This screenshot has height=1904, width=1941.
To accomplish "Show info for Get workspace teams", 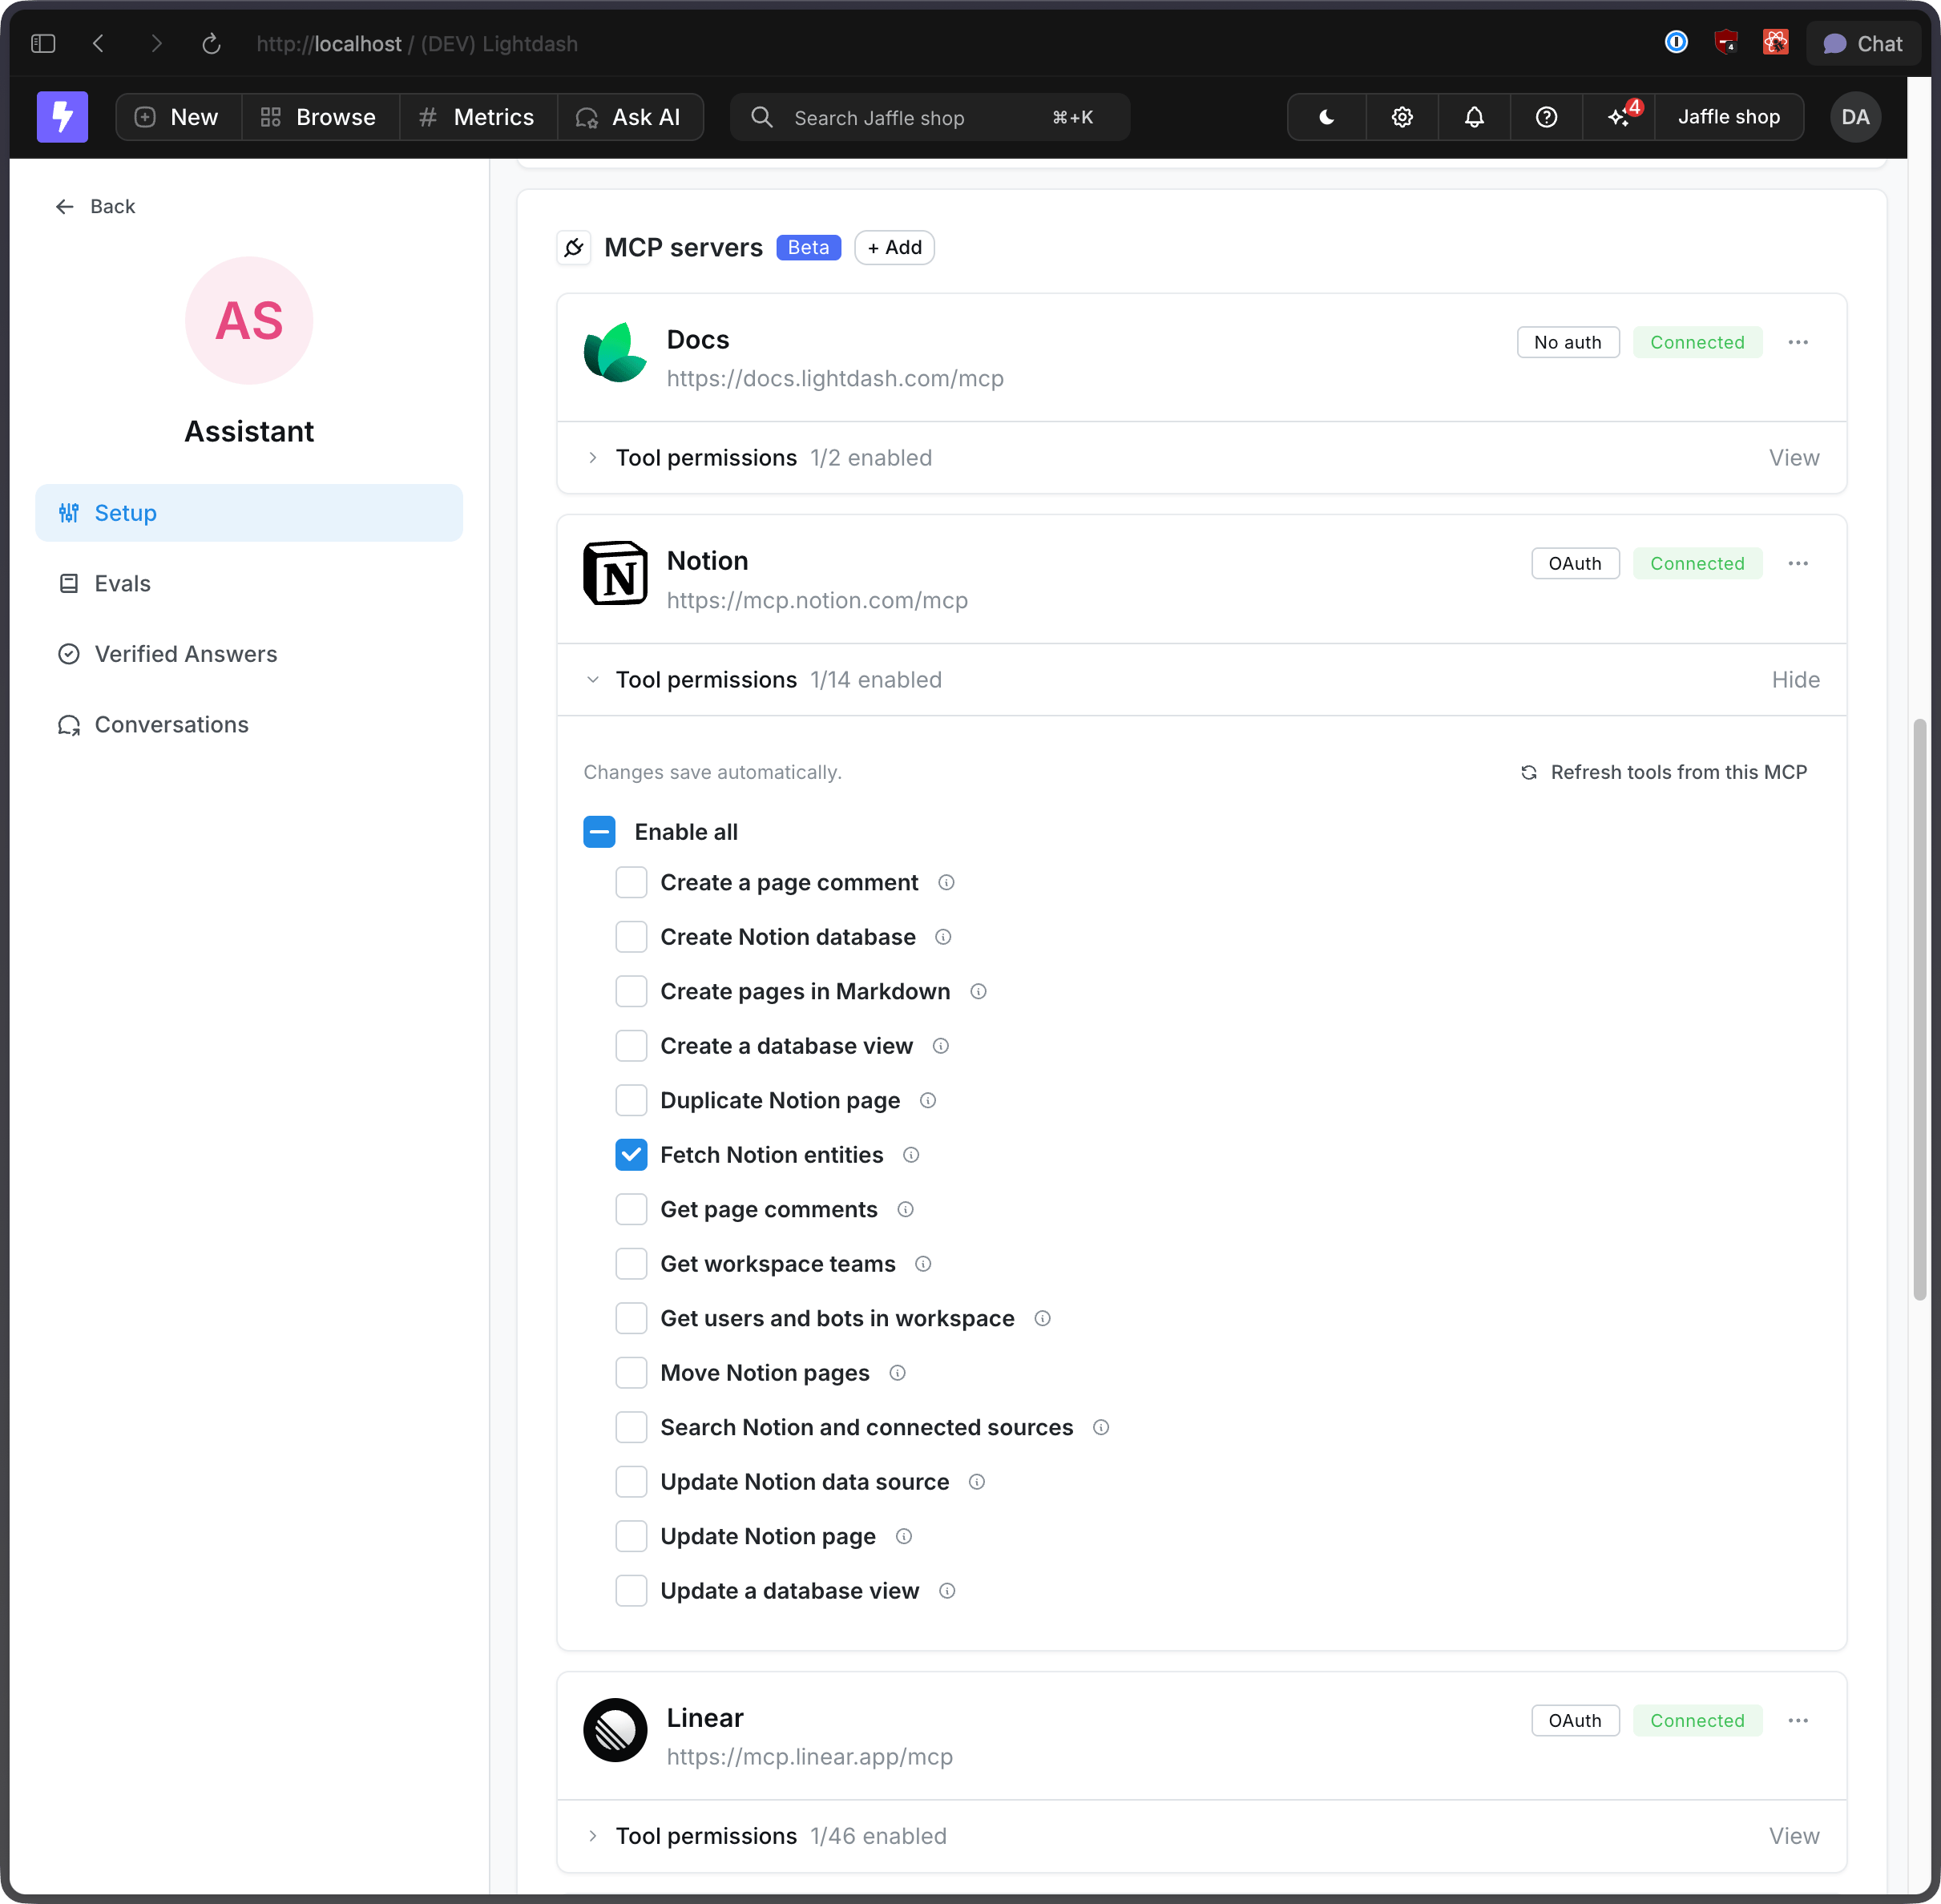I will click(923, 1264).
